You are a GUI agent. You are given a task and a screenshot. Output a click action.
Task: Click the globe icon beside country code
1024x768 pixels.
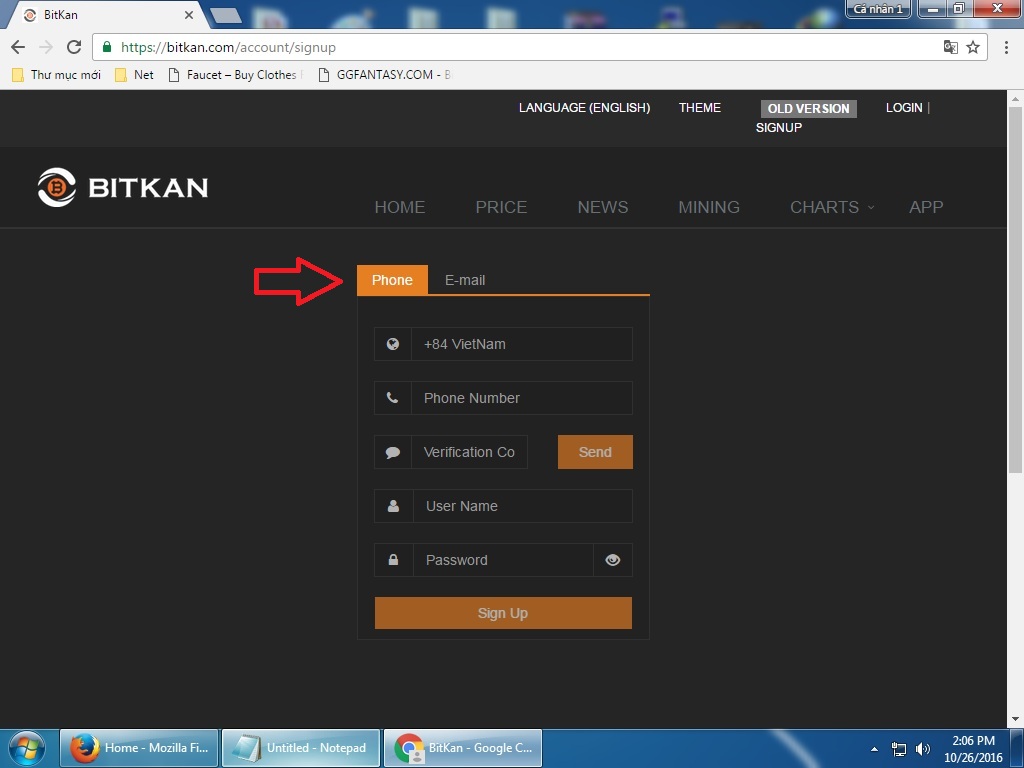pos(392,344)
